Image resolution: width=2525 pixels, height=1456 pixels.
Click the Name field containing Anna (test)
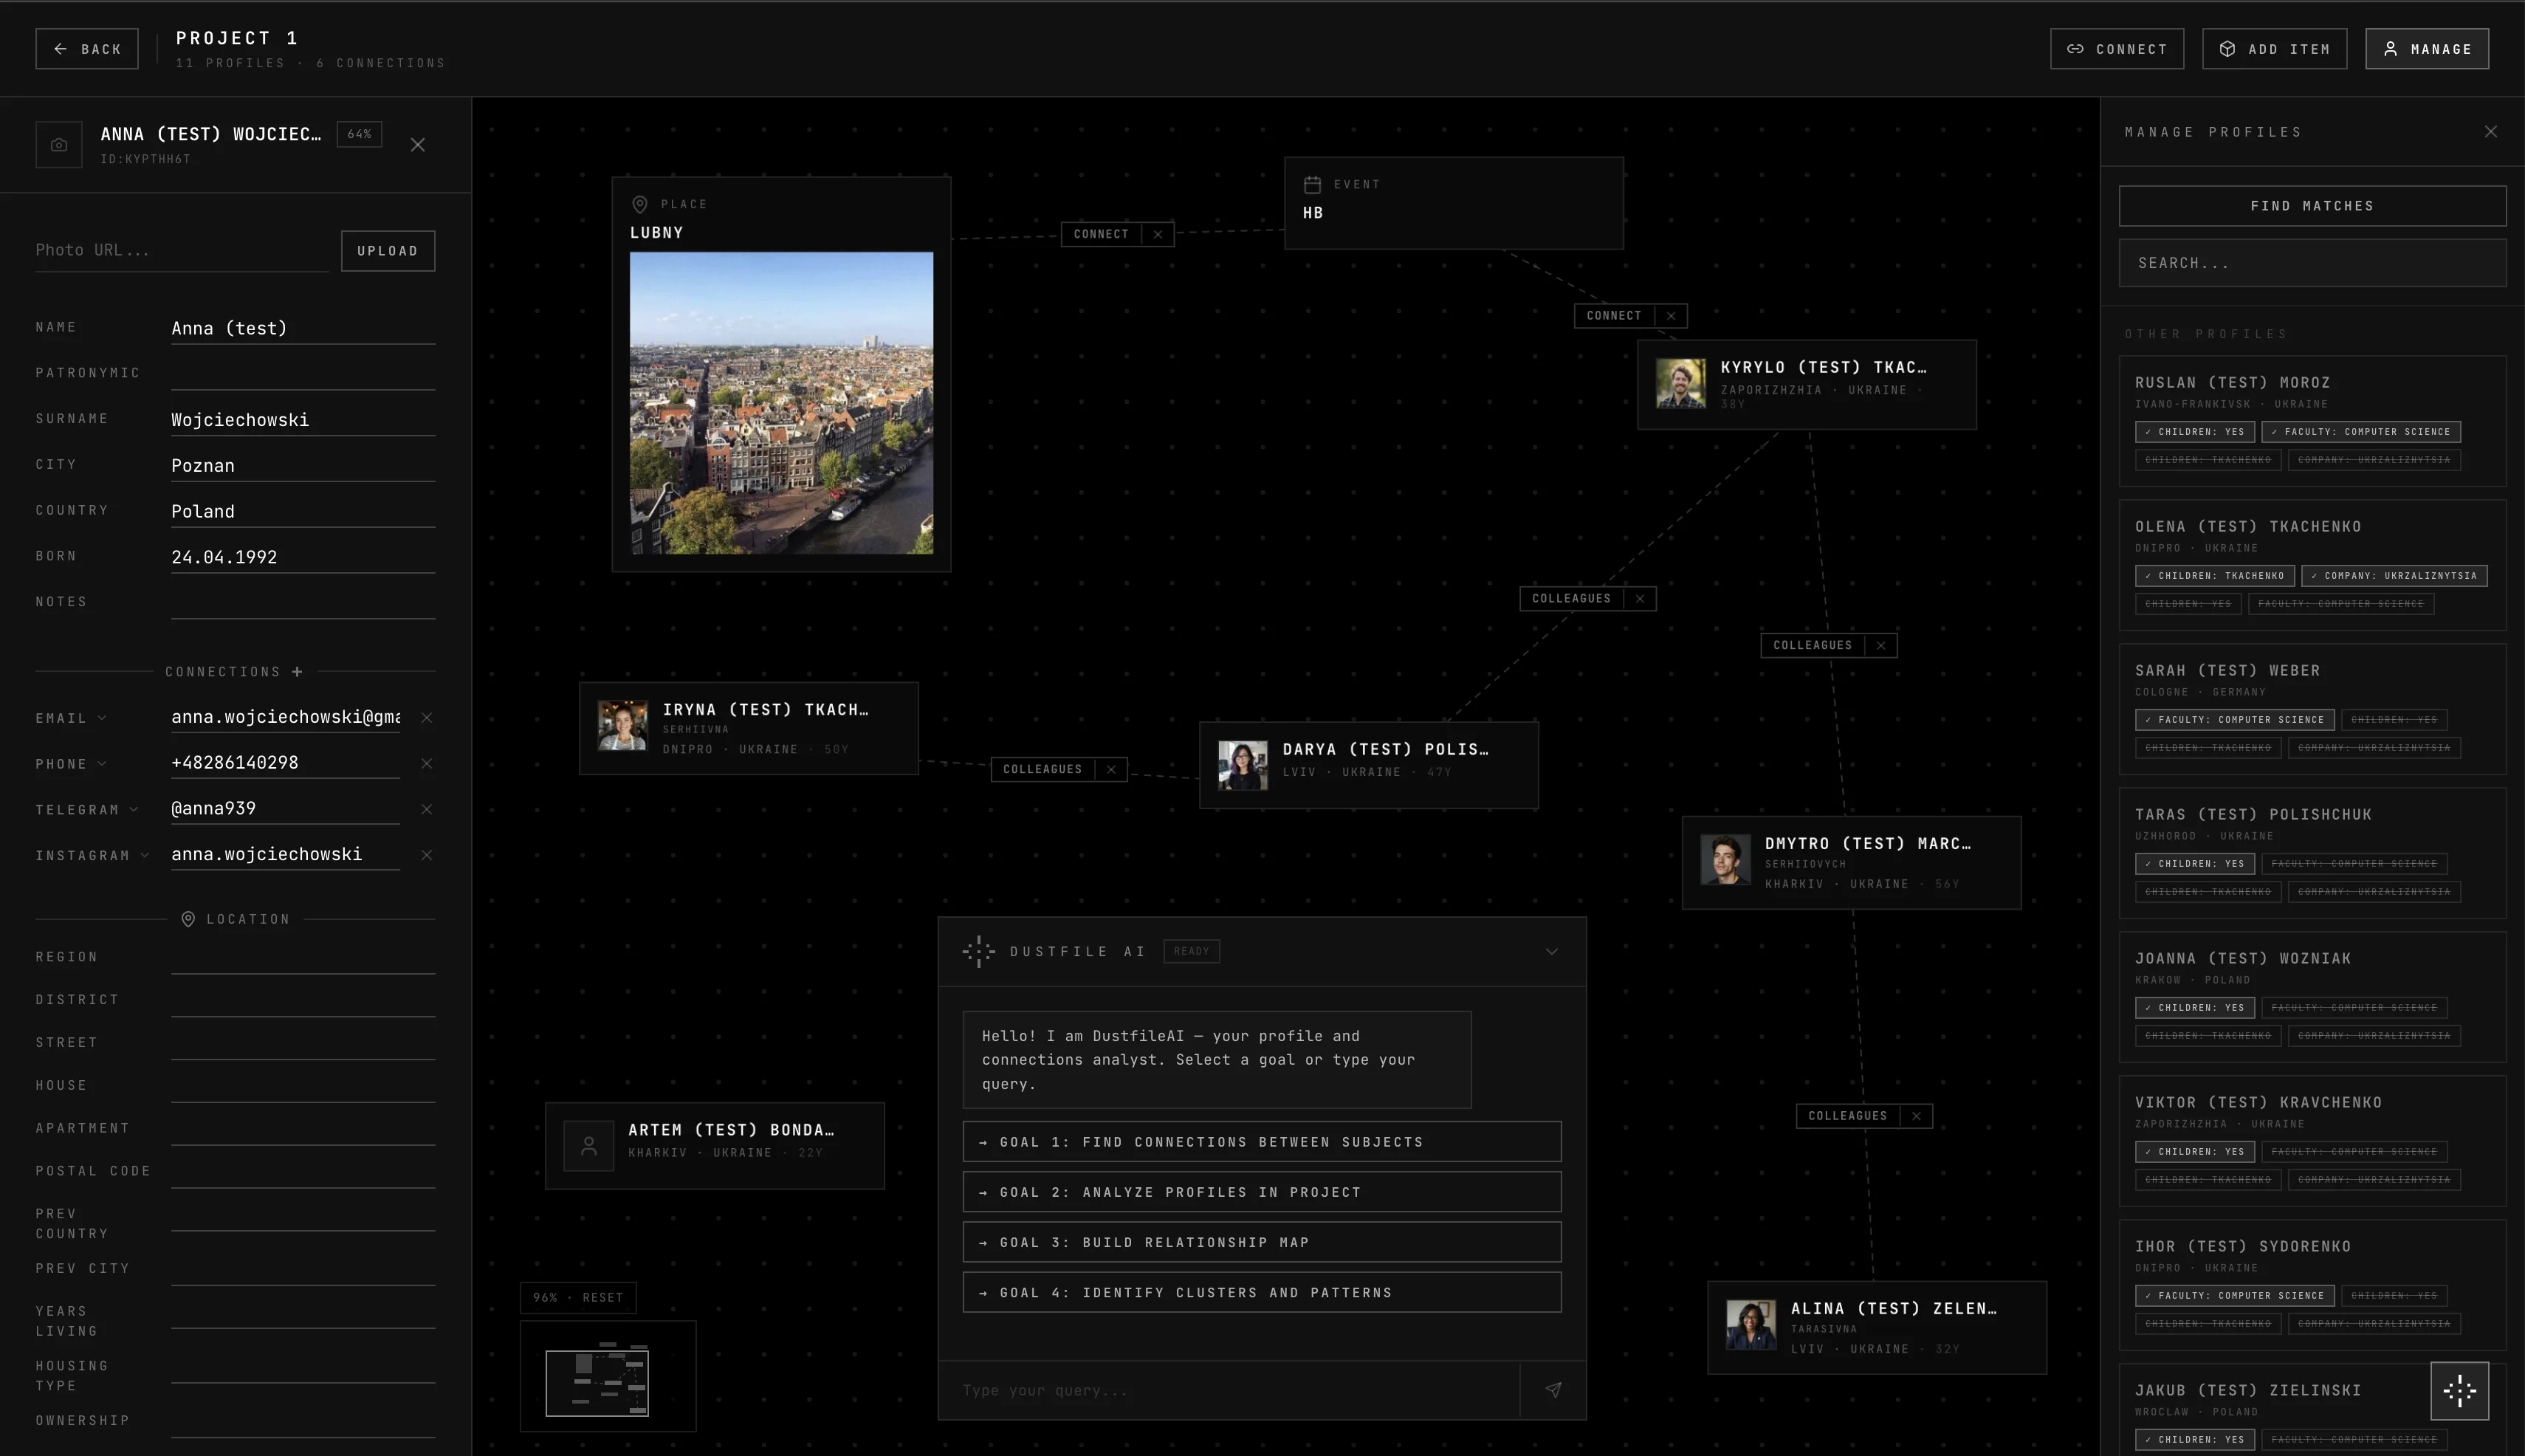(x=303, y=328)
